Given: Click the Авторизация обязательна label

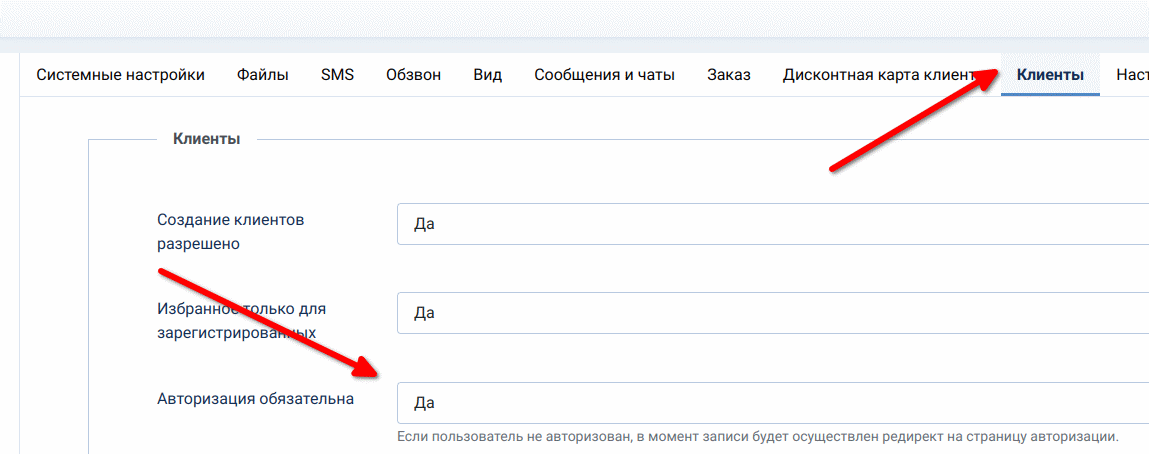Looking at the screenshot, I should (255, 399).
